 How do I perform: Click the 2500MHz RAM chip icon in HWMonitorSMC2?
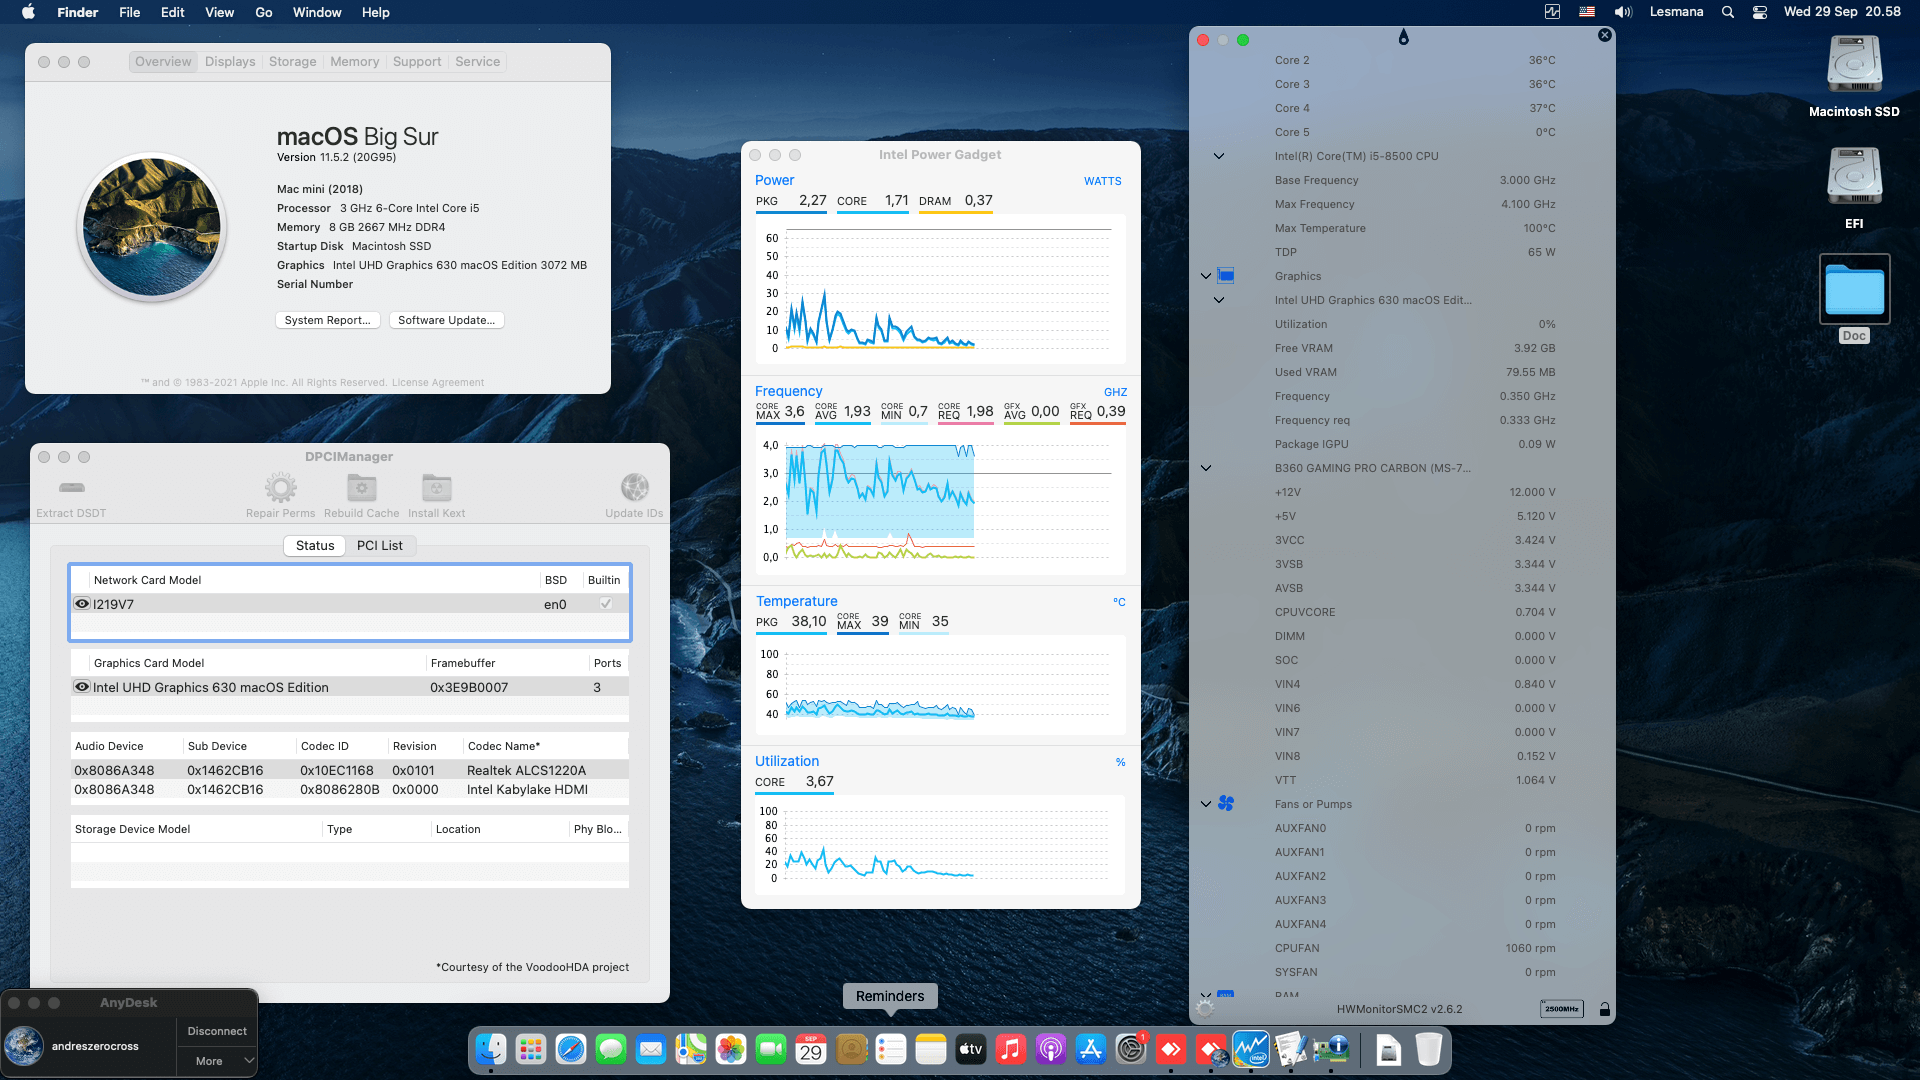point(1561,1009)
